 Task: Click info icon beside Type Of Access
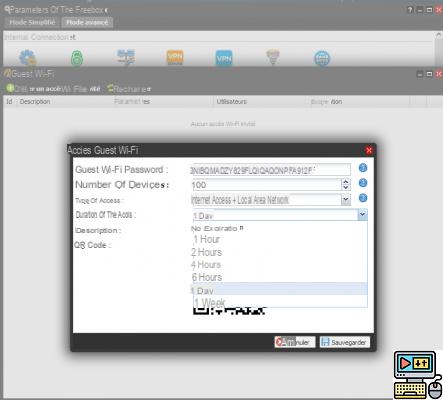pyautogui.click(x=363, y=198)
